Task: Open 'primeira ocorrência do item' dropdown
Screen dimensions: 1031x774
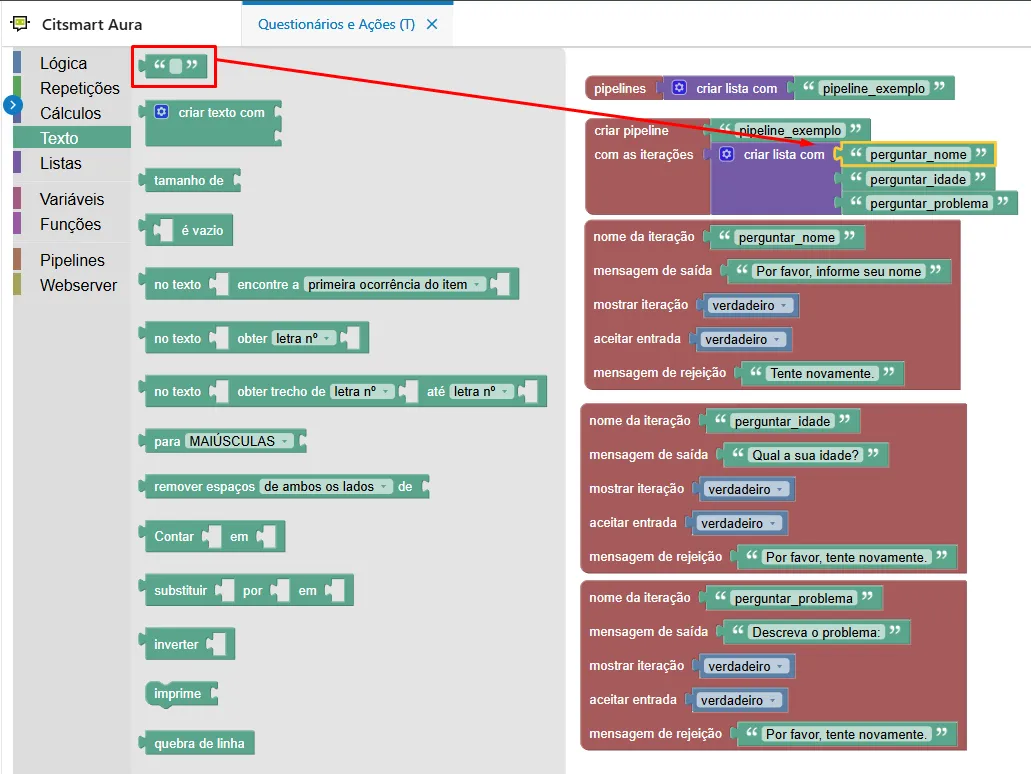Action: (395, 284)
